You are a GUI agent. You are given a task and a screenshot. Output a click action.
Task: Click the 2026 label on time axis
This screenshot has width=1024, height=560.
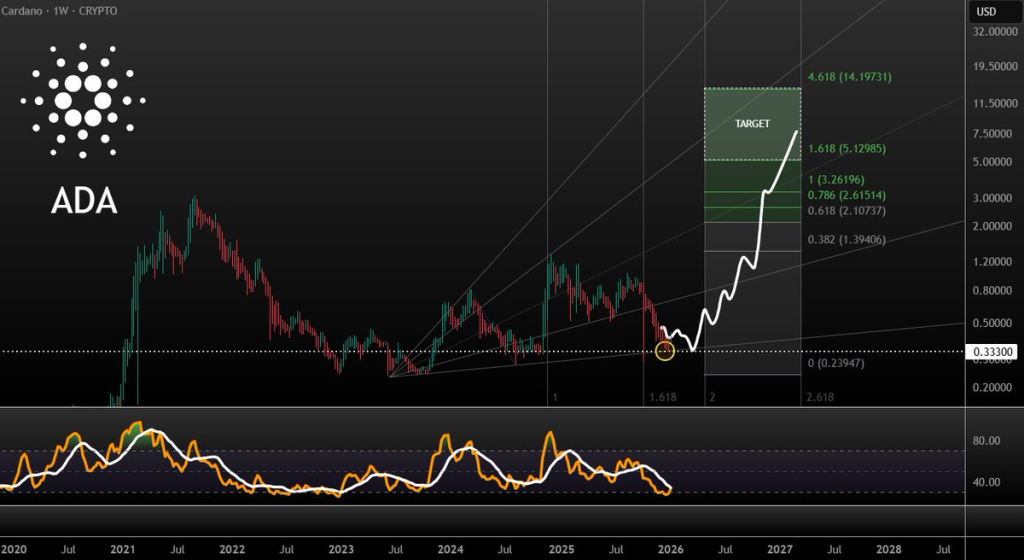pos(669,550)
